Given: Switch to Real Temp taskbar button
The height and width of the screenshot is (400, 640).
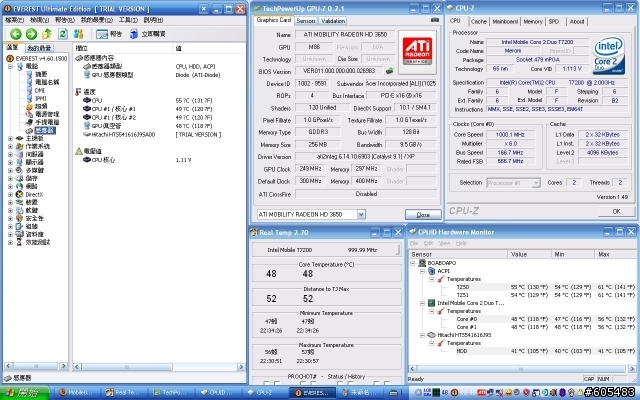Looking at the screenshot, I should click(122, 393).
